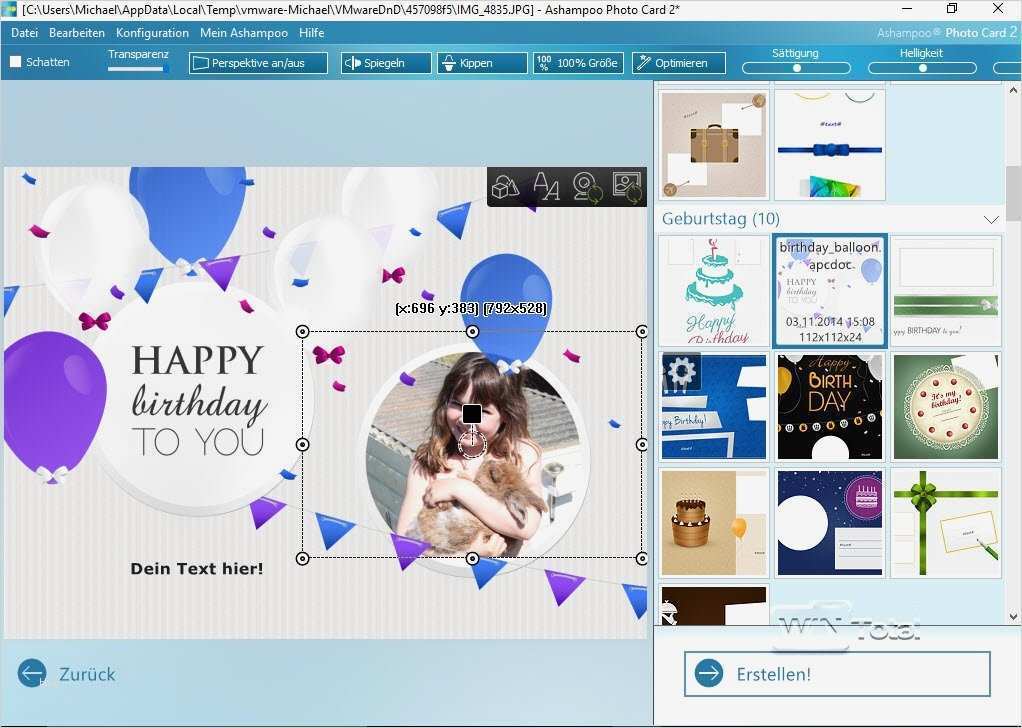The width and height of the screenshot is (1022, 728).
Task: Click the 'Dein Text hier!' text field
Action: (197, 569)
